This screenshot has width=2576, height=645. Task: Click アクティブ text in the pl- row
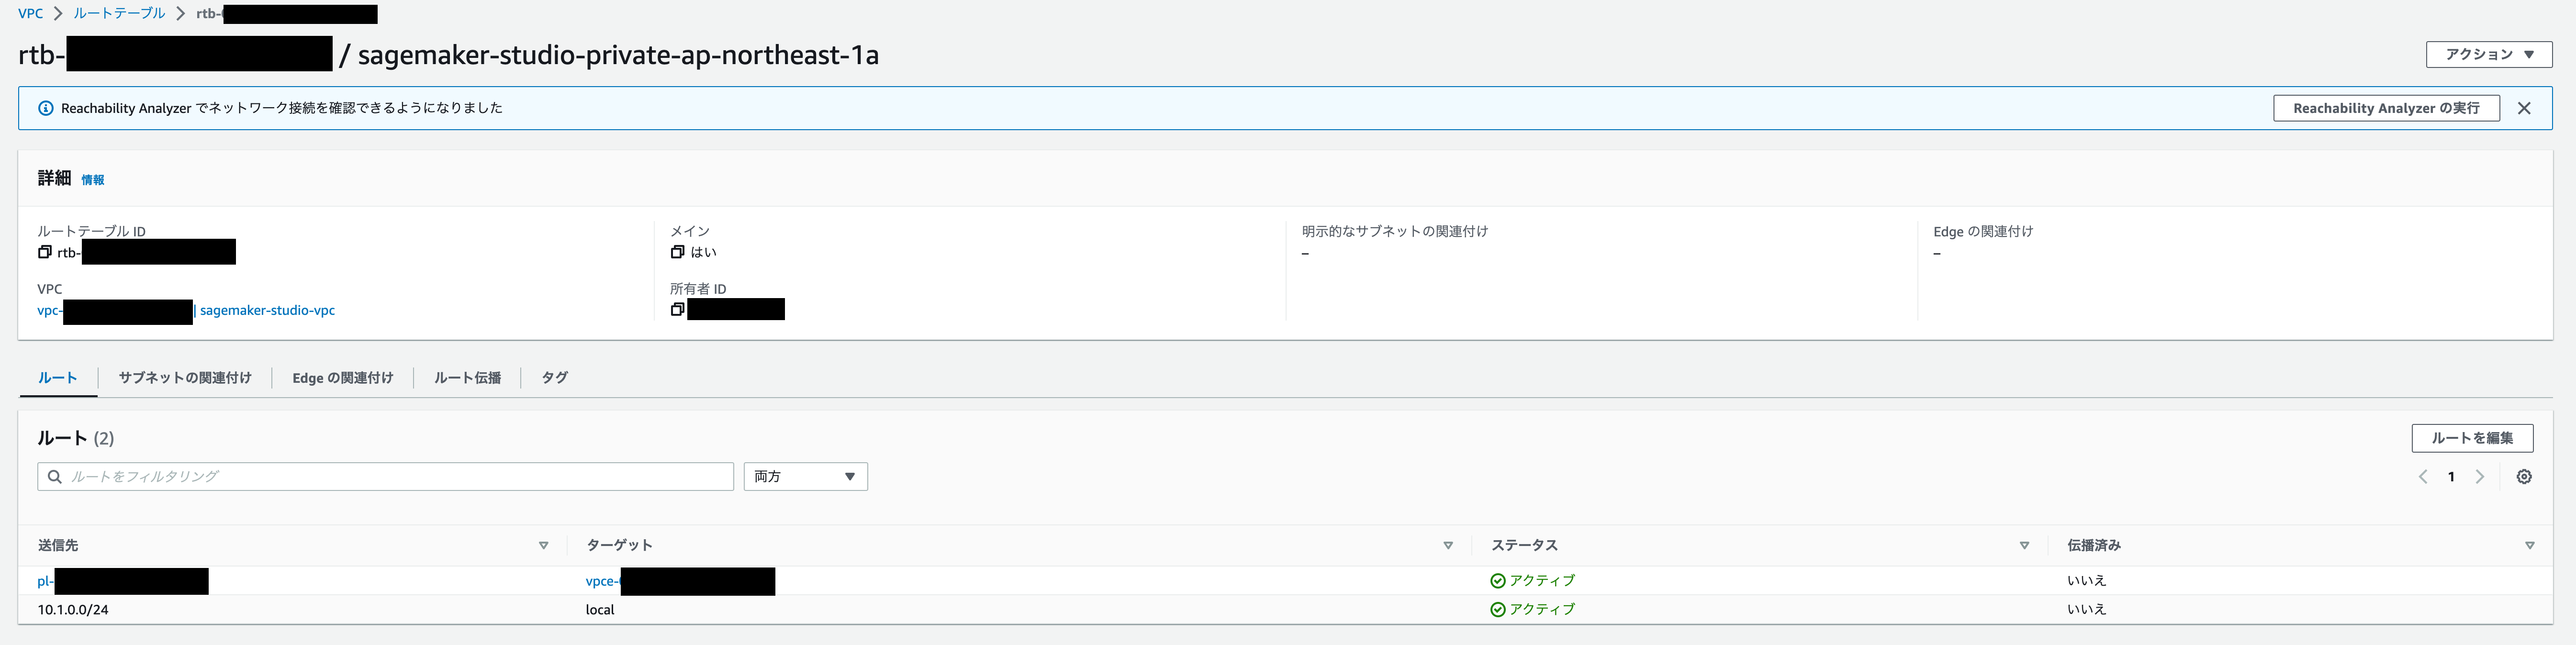tap(1542, 581)
